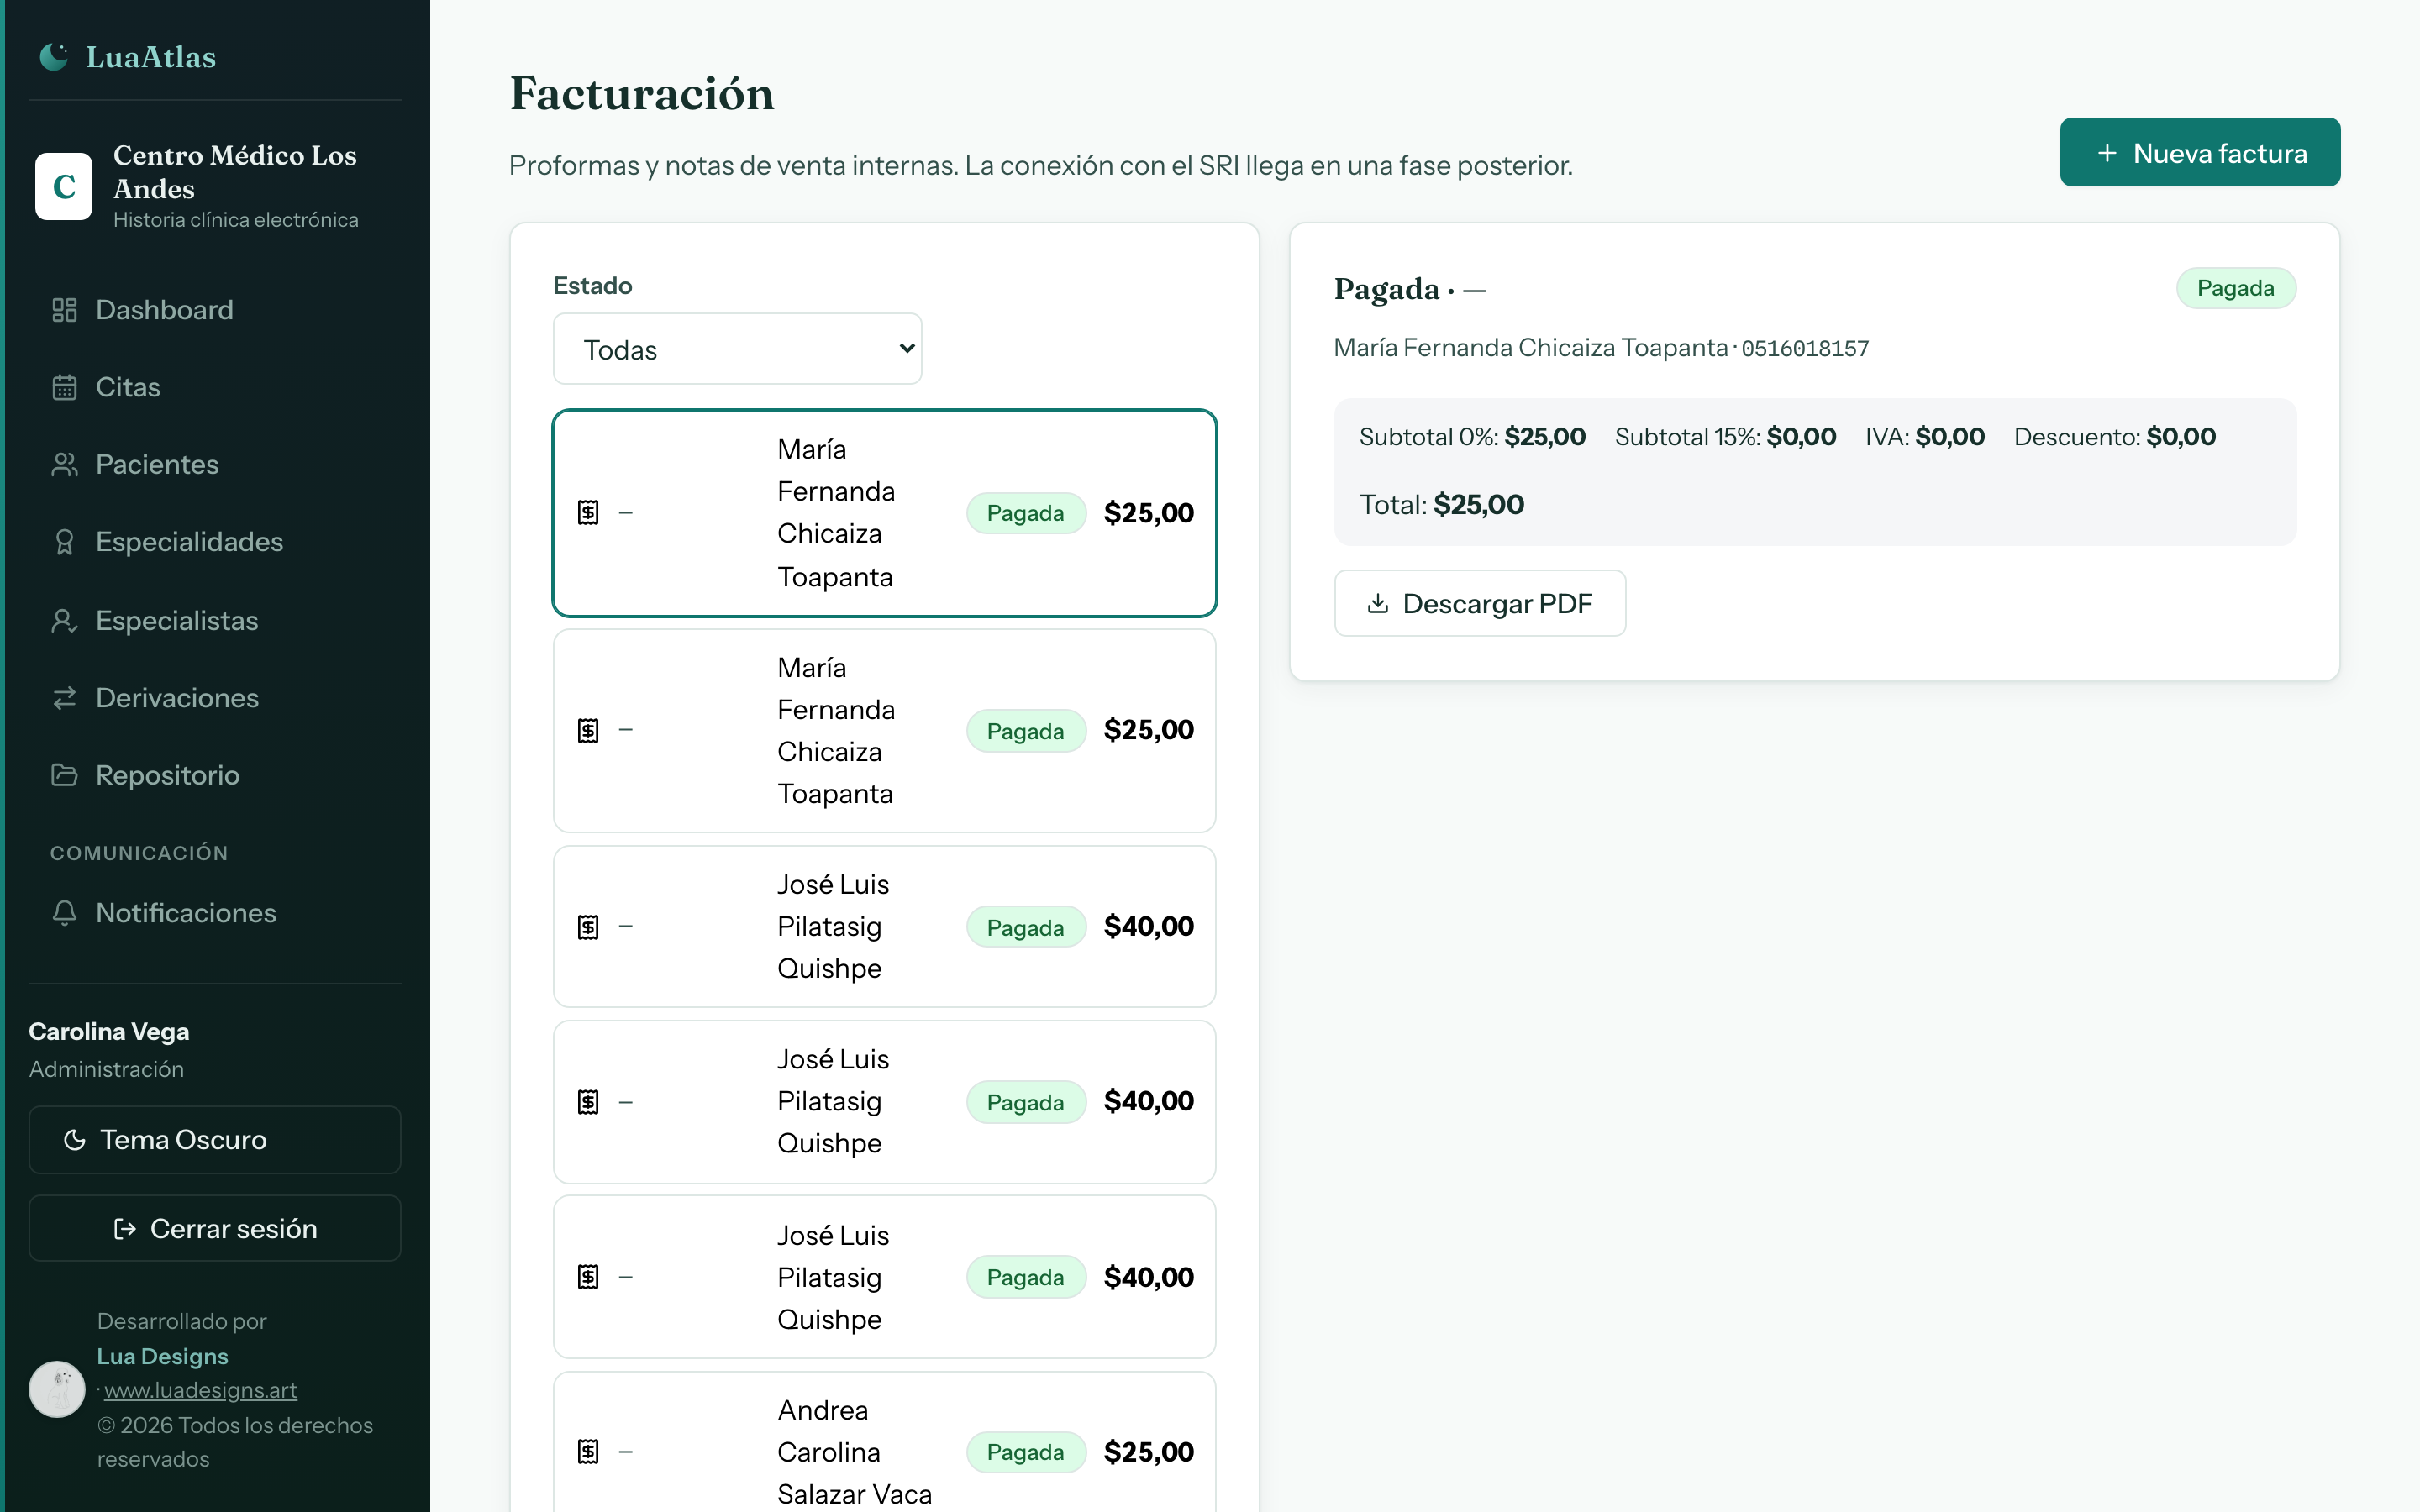
Task: Click the Estado label
Action: pyautogui.click(x=593, y=286)
